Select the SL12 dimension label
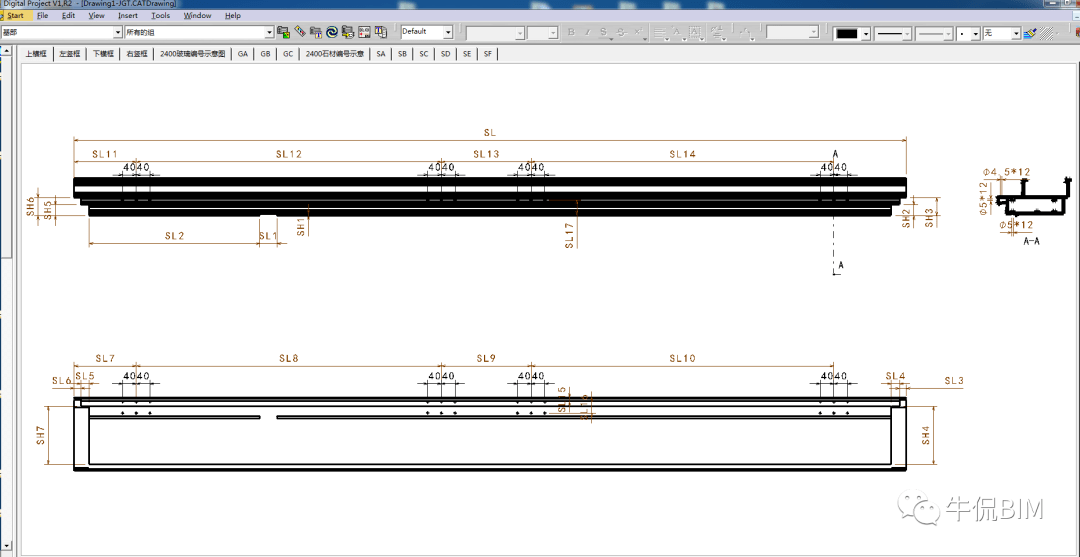The width and height of the screenshot is (1080, 557). coord(289,154)
